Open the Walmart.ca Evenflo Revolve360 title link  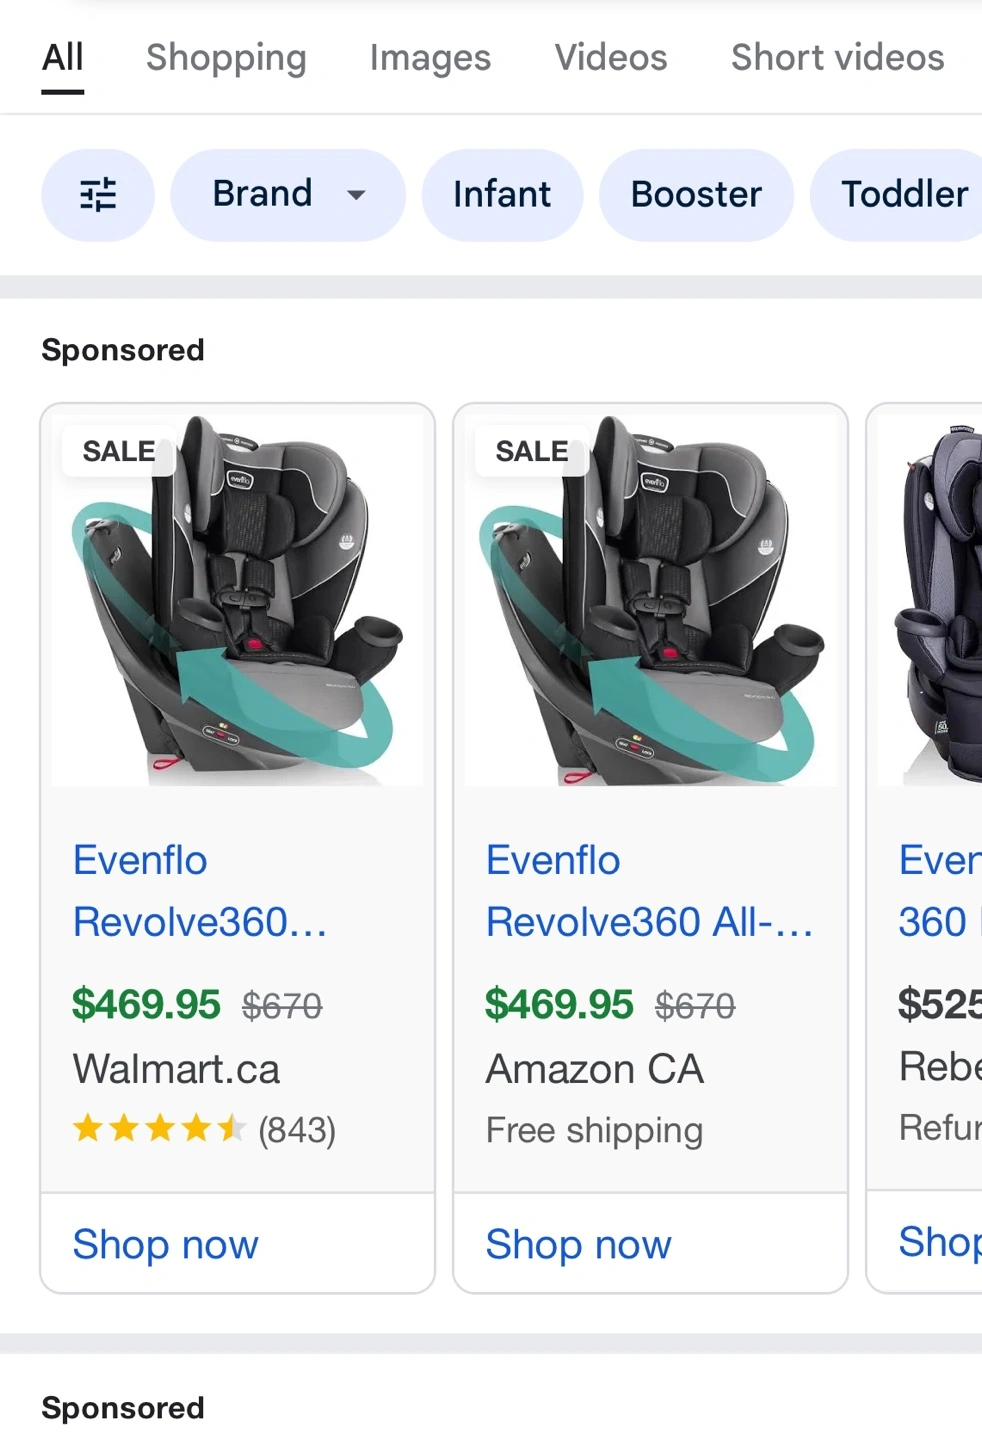(x=199, y=891)
